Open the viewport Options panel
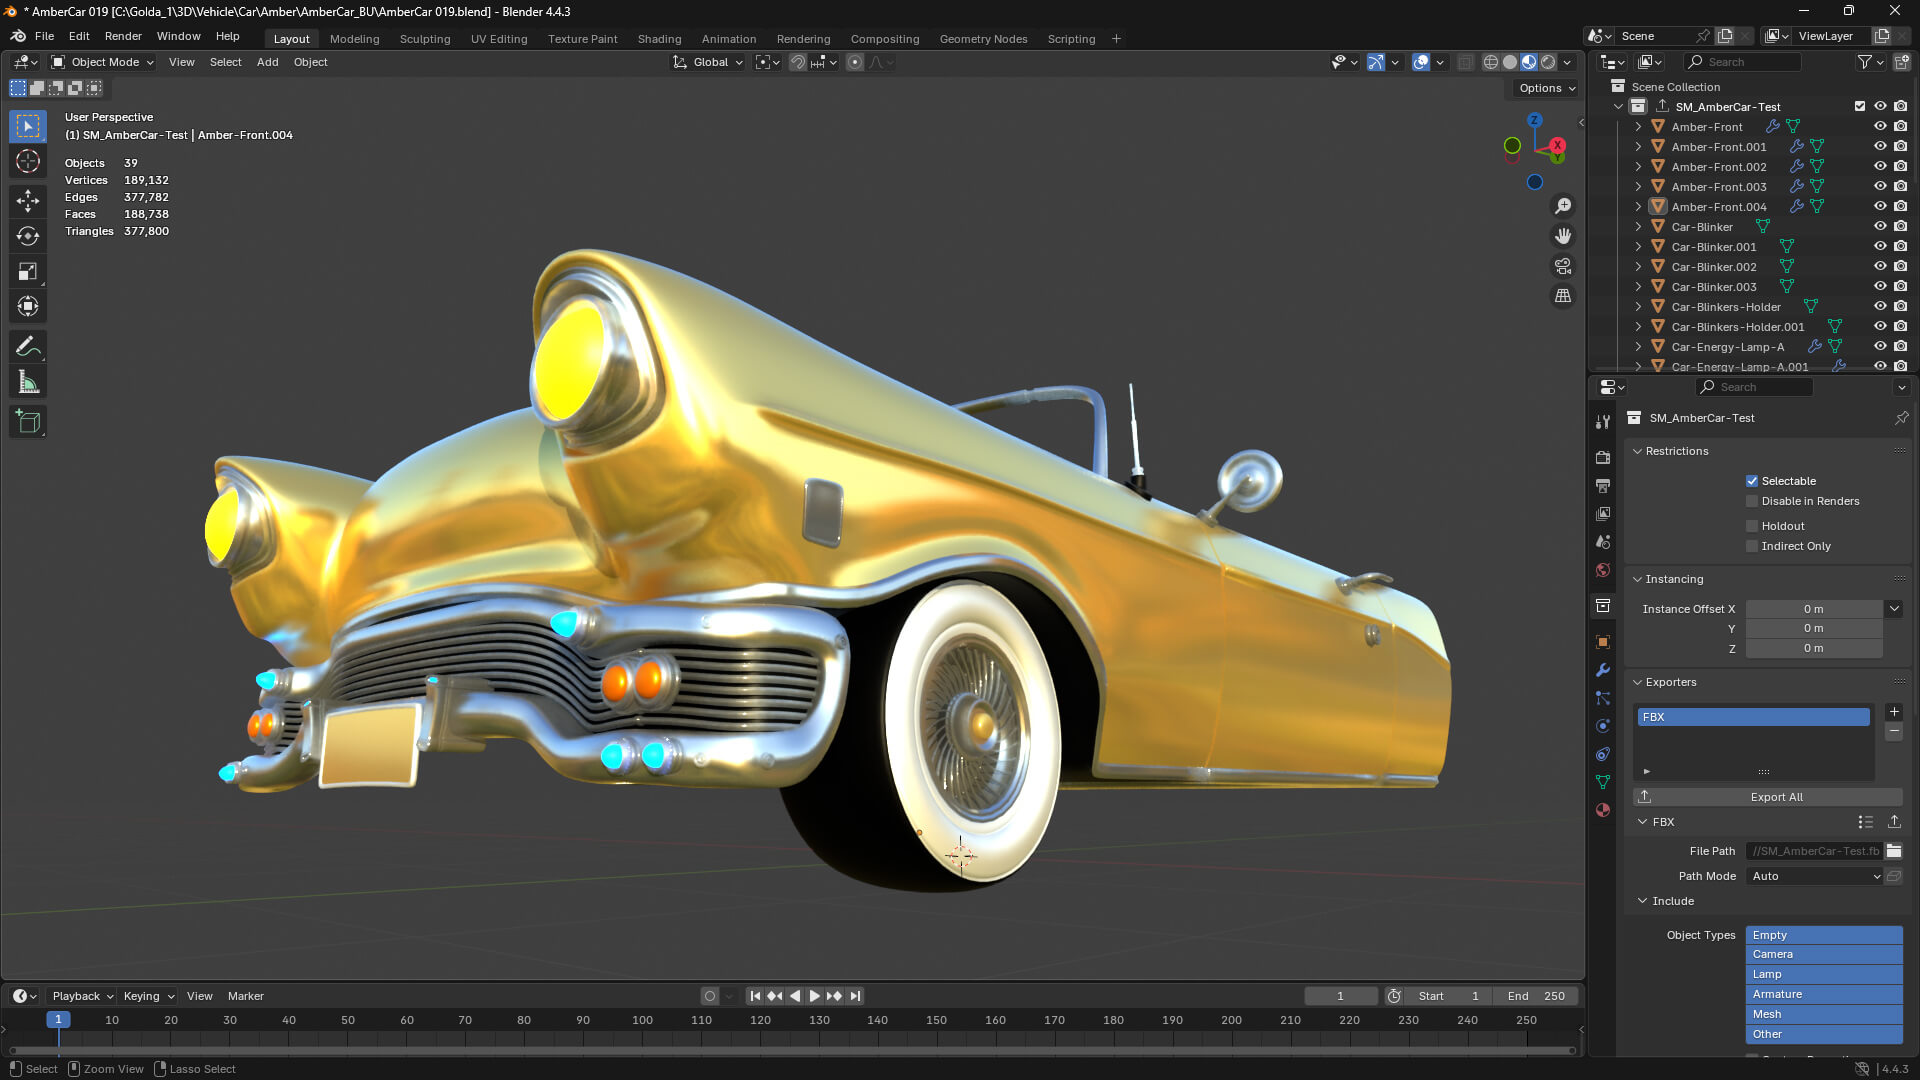The image size is (1920, 1080). coord(1543,88)
